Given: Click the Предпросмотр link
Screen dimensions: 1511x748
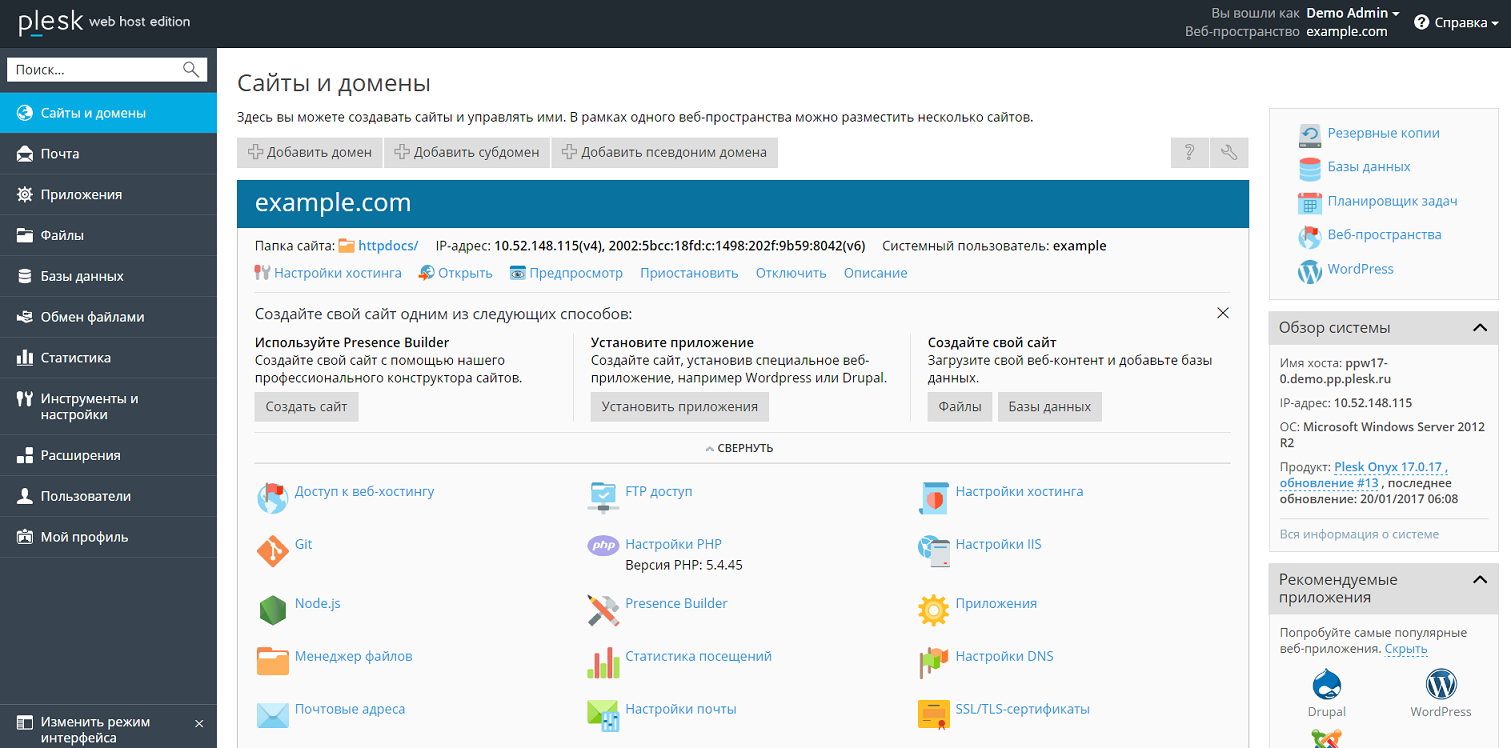Looking at the screenshot, I should click(x=576, y=273).
